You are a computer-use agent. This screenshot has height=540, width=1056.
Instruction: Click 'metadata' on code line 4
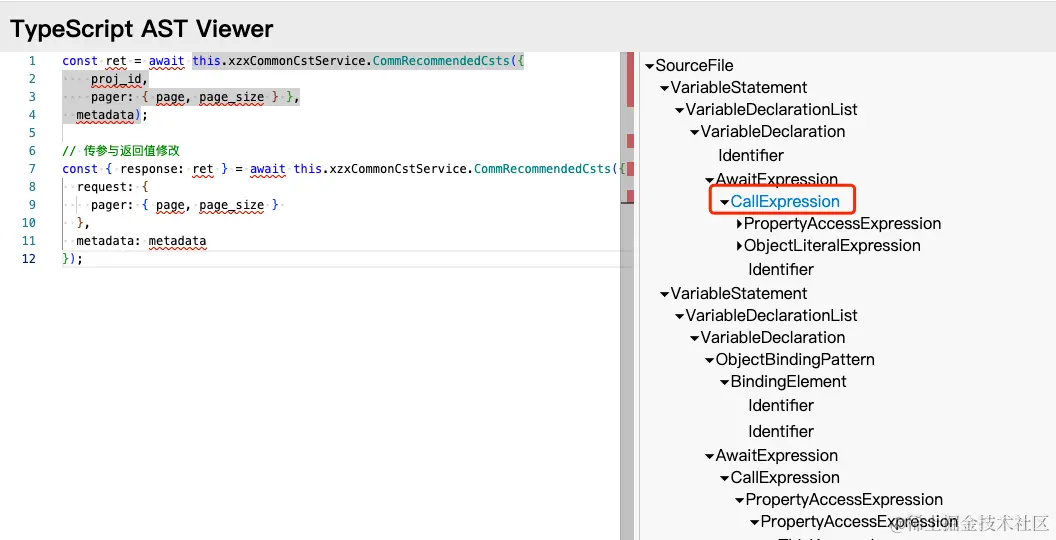105,115
